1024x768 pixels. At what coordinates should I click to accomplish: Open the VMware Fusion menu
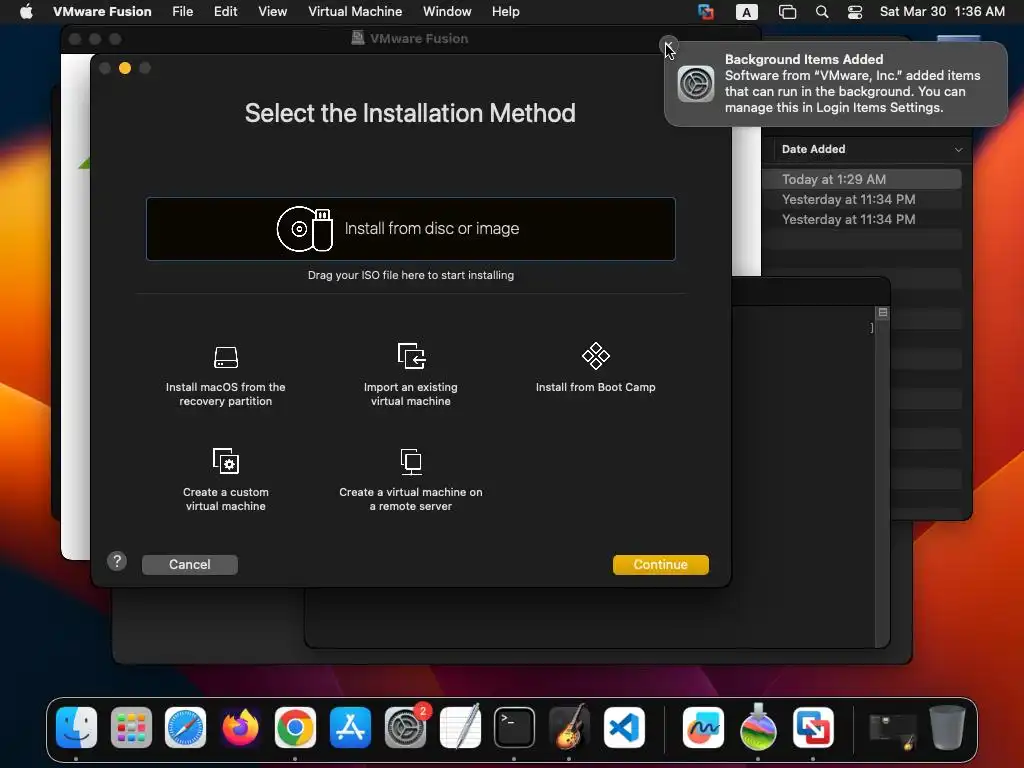(x=102, y=11)
